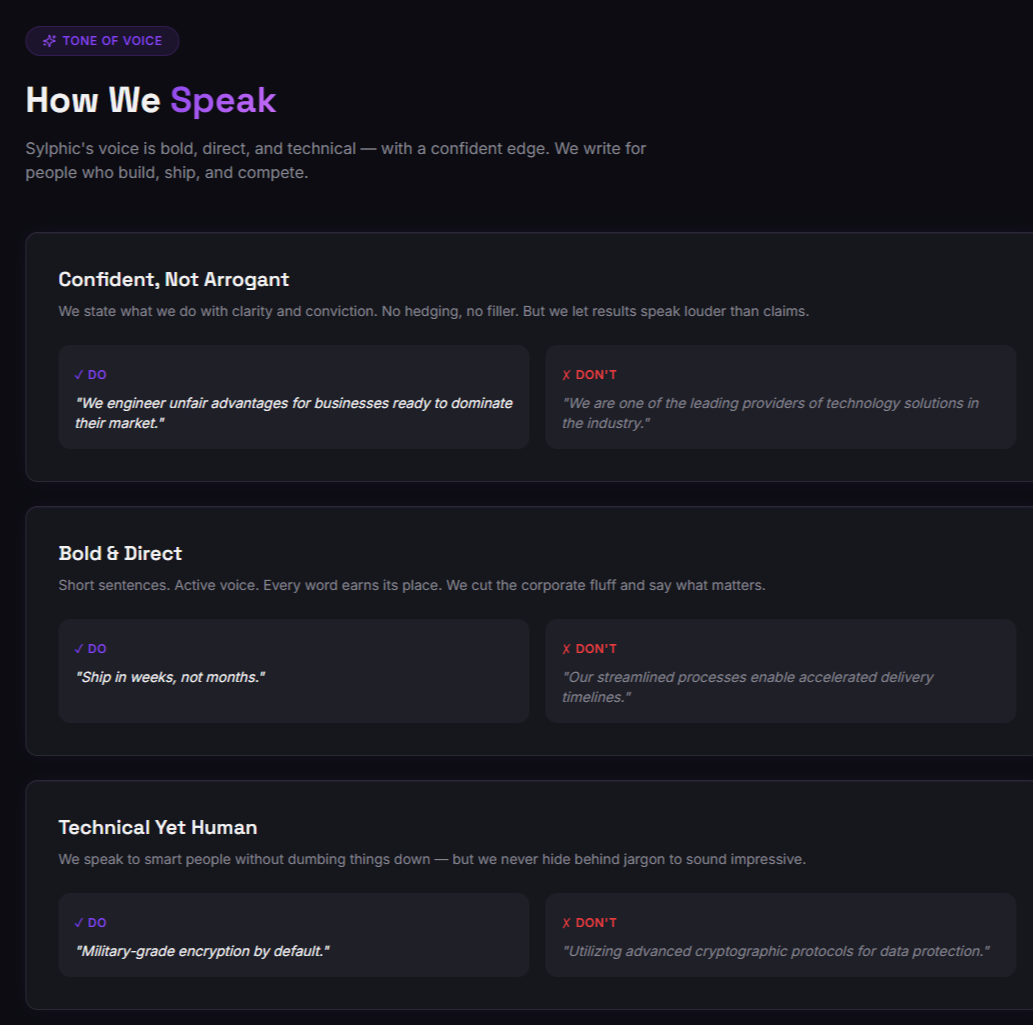Click the TONE OF VOICE badge
This screenshot has width=1033, height=1025.
tap(102, 41)
